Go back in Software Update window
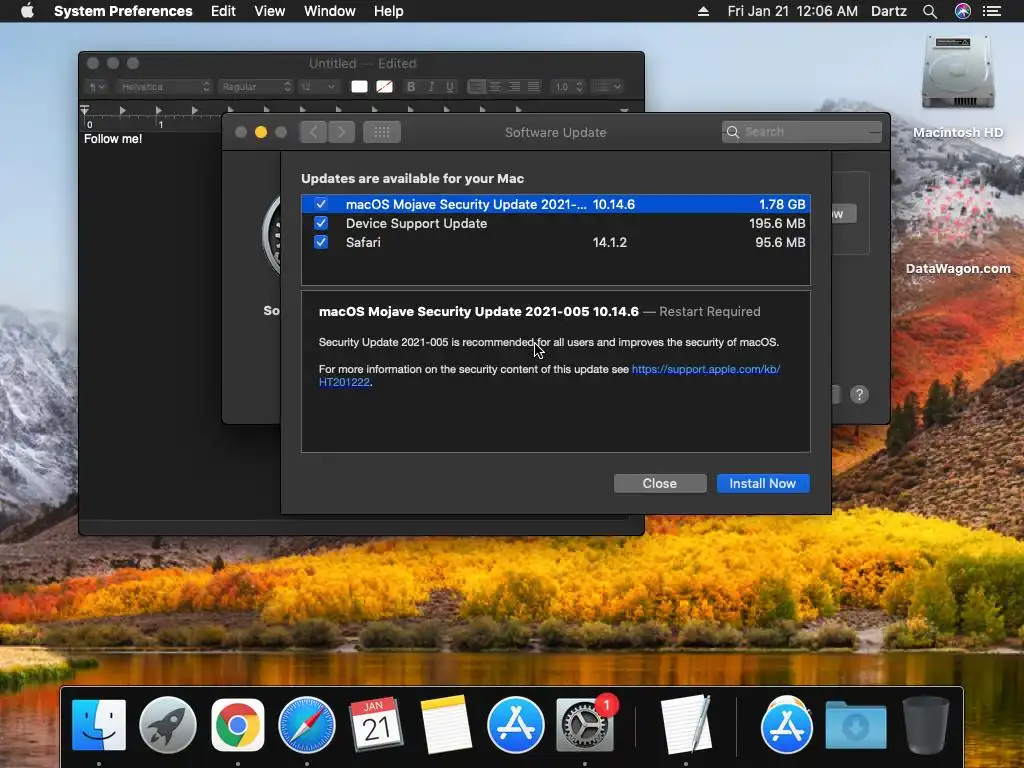This screenshot has width=1024, height=768. (x=313, y=132)
